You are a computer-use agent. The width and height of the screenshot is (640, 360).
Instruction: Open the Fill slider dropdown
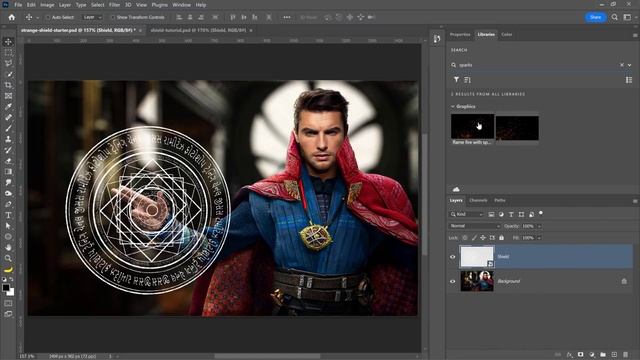[x=540, y=238]
